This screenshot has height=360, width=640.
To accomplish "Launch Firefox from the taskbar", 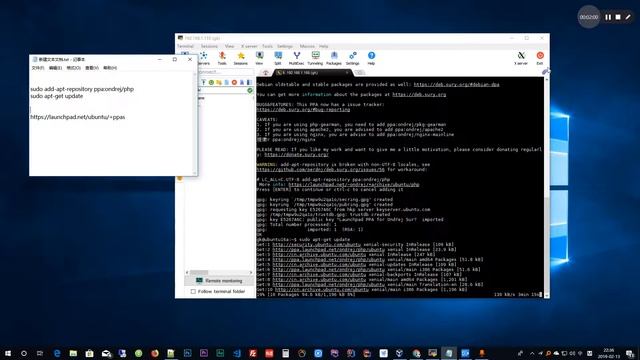I will point(155,353).
